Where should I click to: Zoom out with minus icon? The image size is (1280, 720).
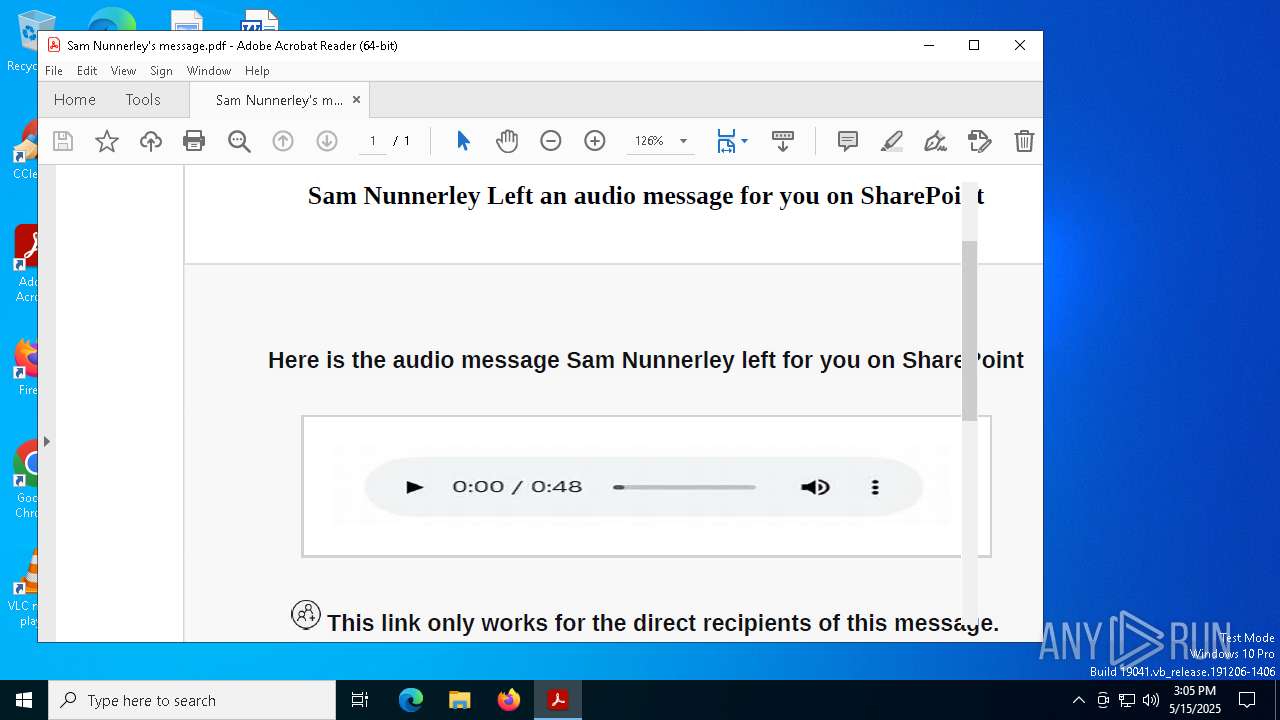551,141
